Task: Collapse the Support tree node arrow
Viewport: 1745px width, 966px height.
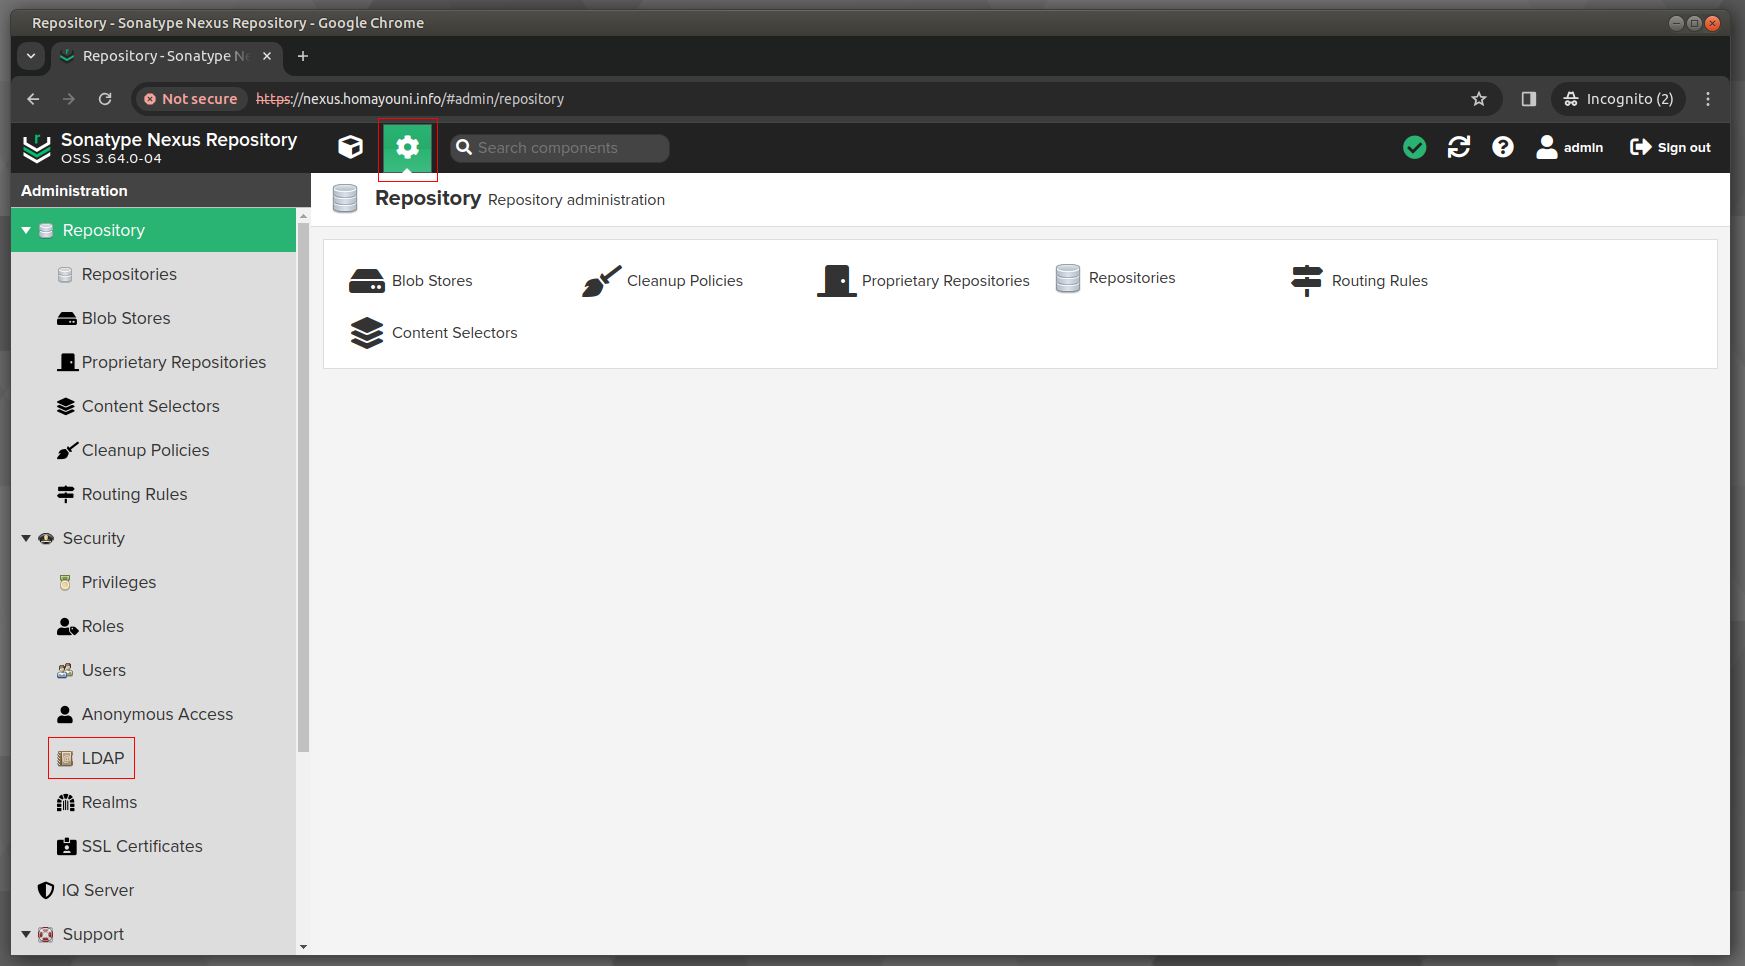Action: [26, 934]
